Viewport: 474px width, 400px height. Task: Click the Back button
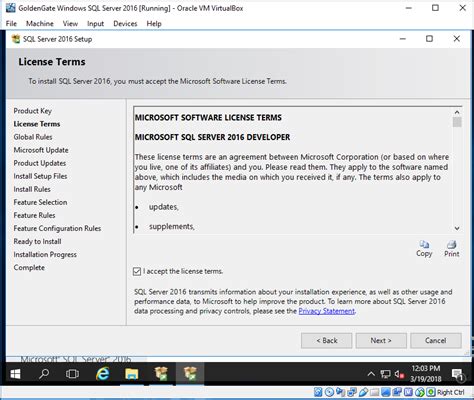pyautogui.click(x=326, y=341)
